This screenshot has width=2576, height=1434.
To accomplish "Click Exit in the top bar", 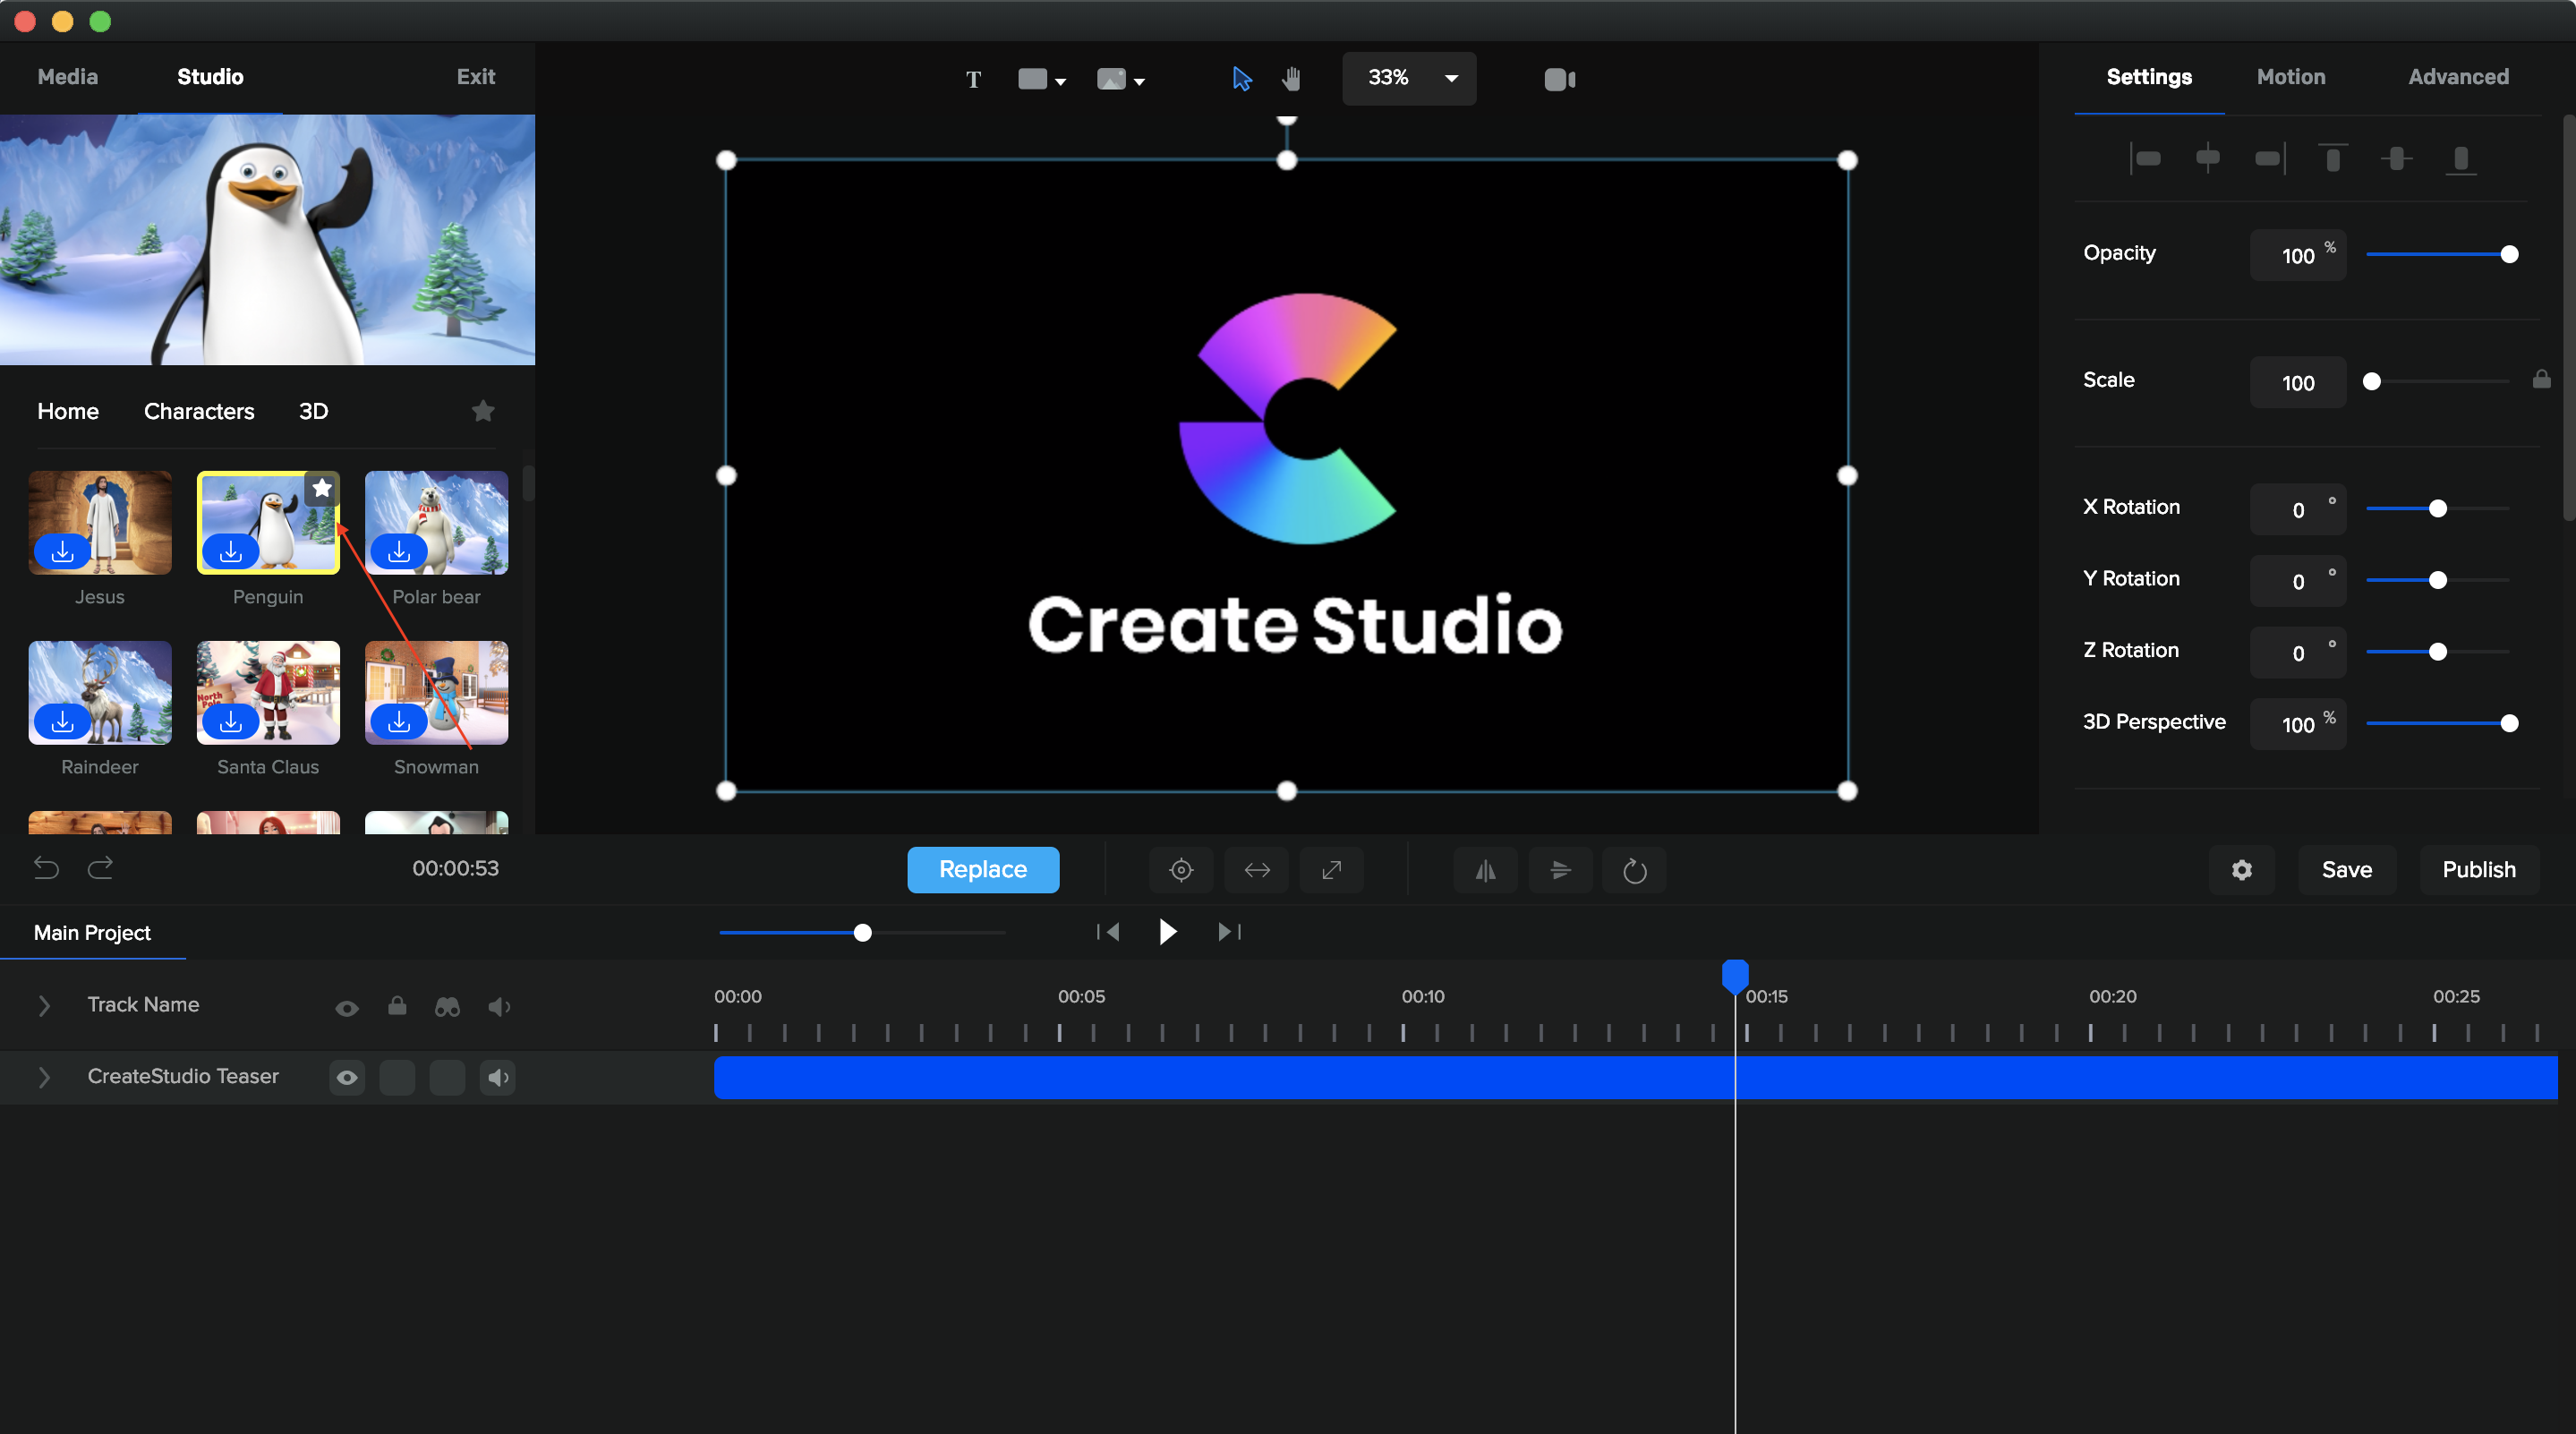I will (476, 77).
